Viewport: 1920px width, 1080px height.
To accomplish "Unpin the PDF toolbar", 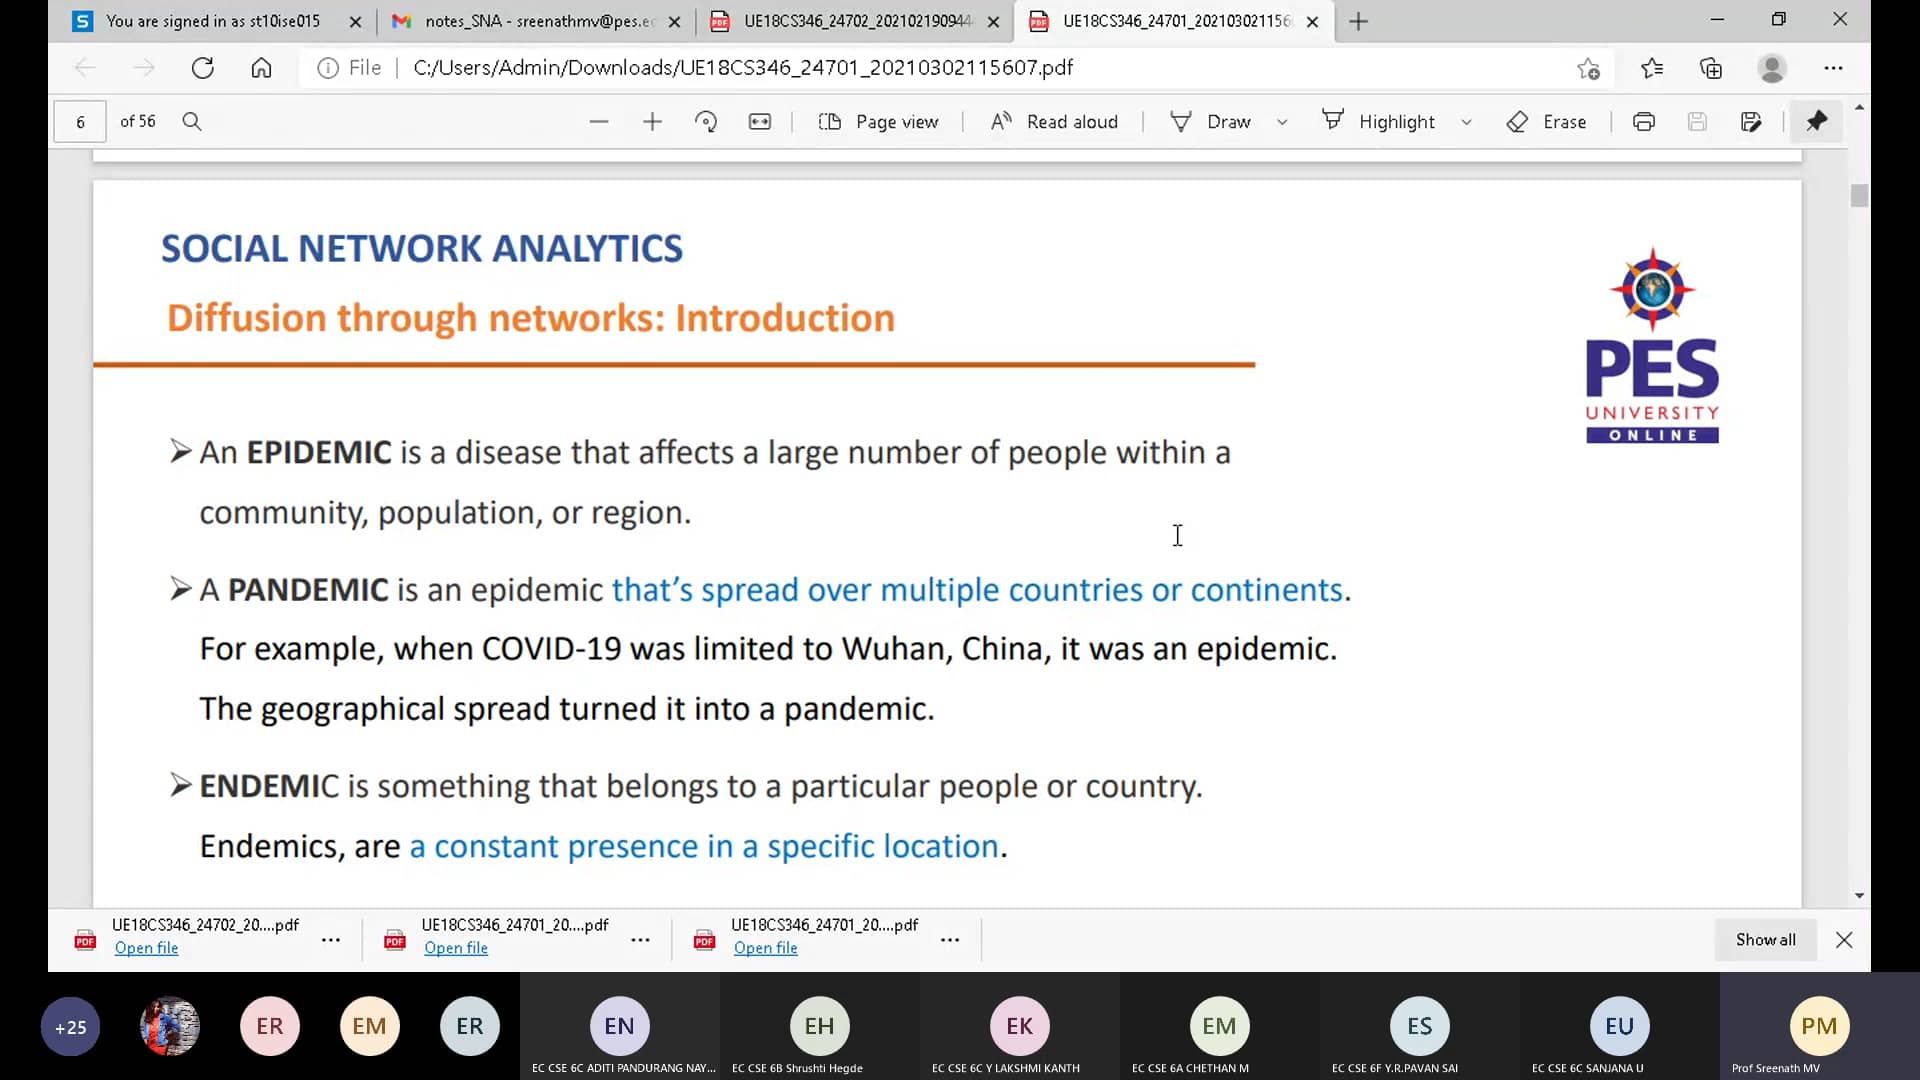I will (x=1816, y=121).
